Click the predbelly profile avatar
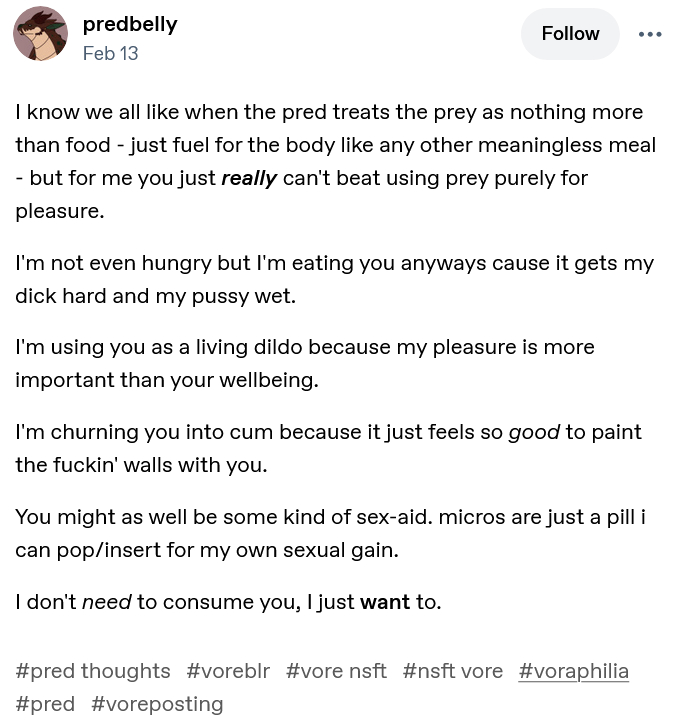Image resolution: width=685 pixels, height=726 pixels. pyautogui.click(x=40, y=33)
